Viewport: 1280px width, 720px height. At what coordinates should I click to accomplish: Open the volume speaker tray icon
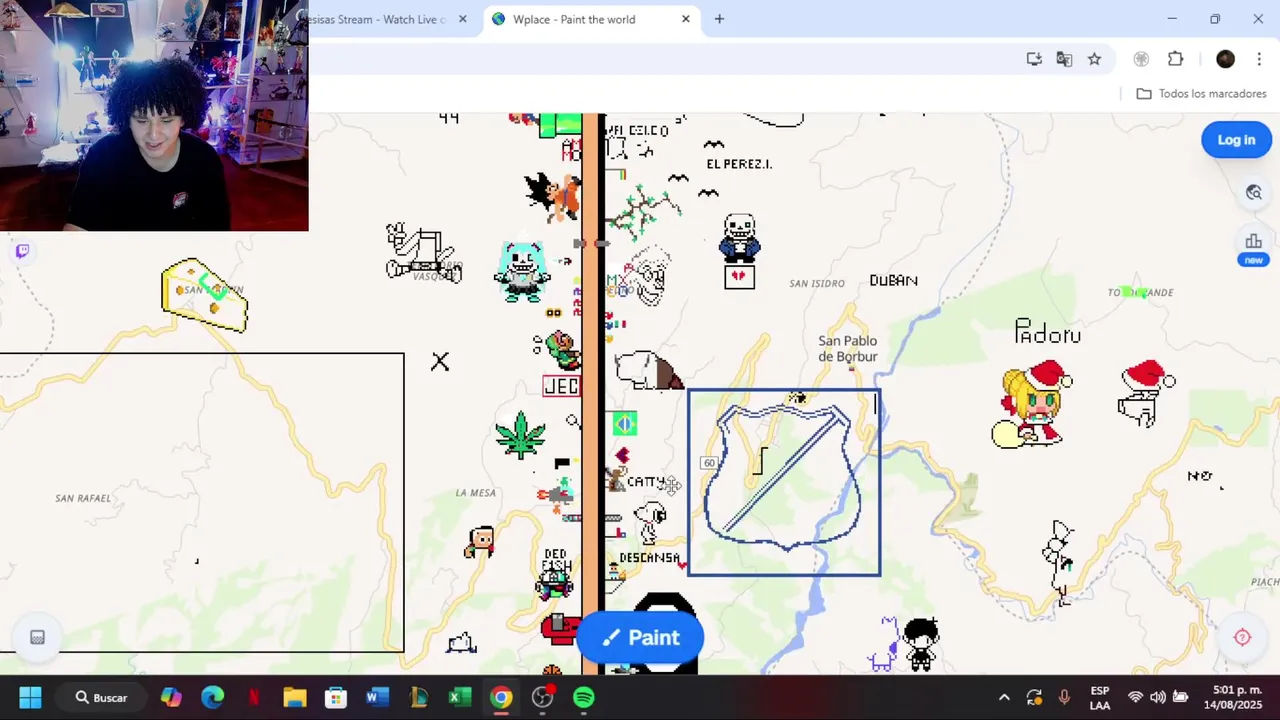(1158, 697)
